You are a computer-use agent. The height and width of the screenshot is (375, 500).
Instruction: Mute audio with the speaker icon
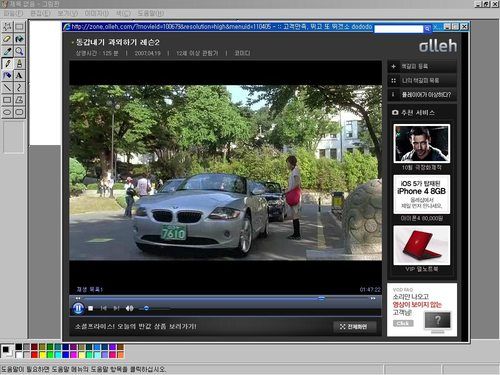tap(130, 308)
